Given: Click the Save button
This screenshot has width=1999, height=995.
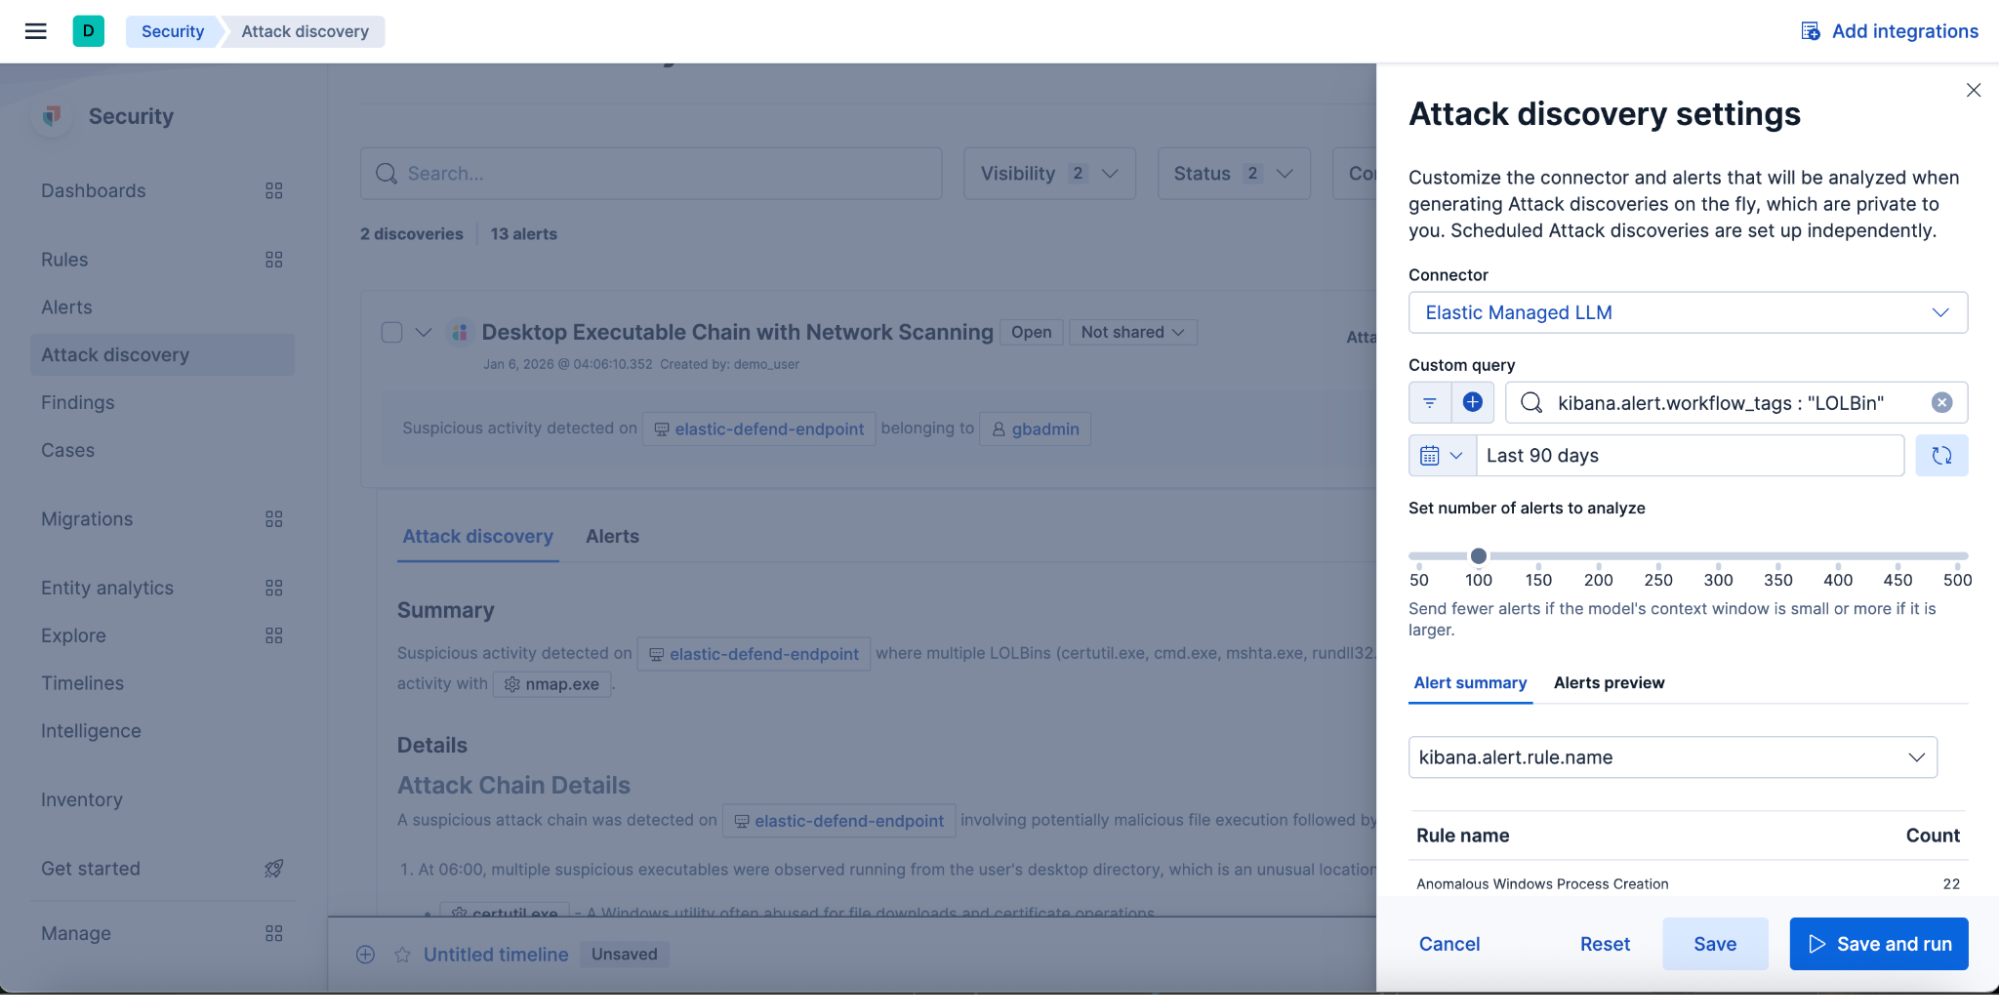Looking at the screenshot, I should pos(1715,944).
